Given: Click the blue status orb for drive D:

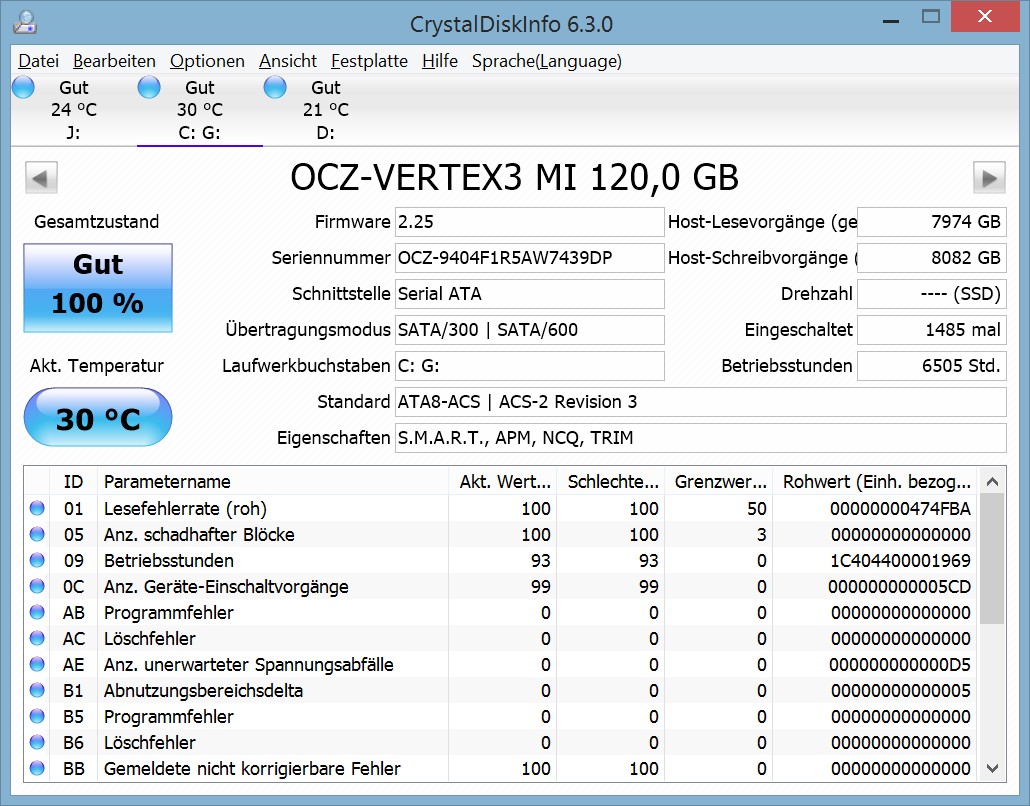Looking at the screenshot, I should point(275,87).
